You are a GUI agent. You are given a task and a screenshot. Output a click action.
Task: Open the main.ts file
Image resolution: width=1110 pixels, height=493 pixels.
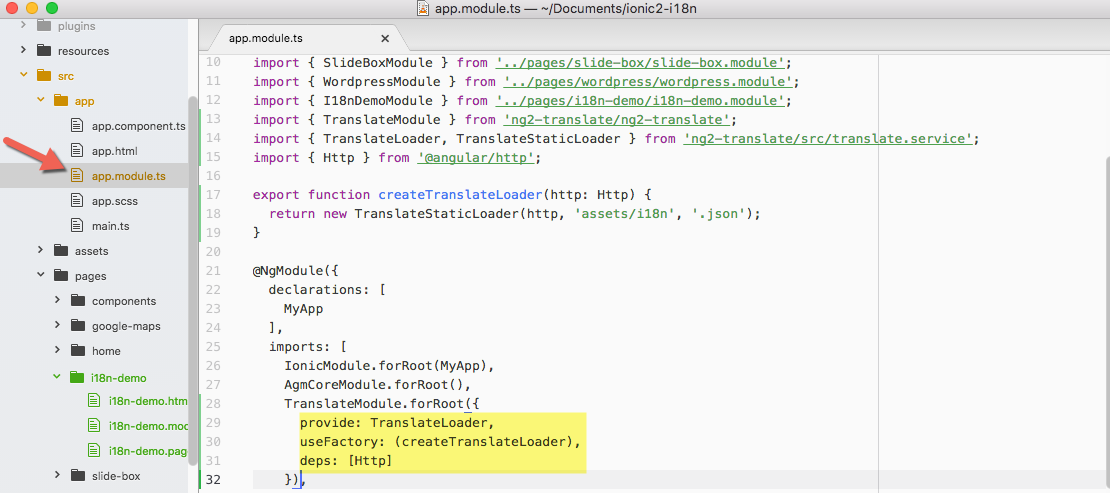point(110,226)
